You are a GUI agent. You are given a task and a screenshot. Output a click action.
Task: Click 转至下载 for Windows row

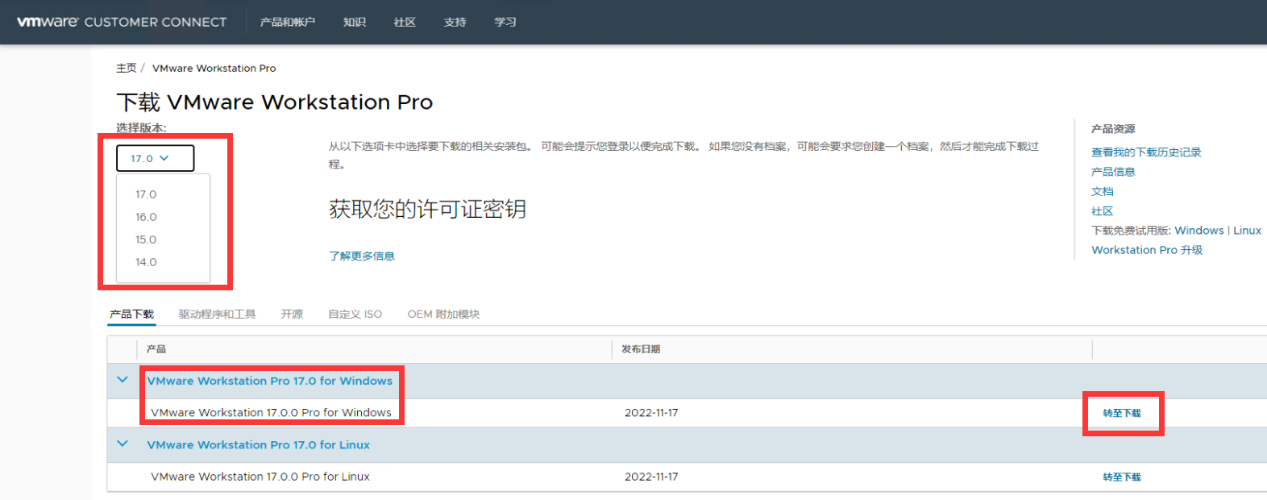coord(1121,413)
